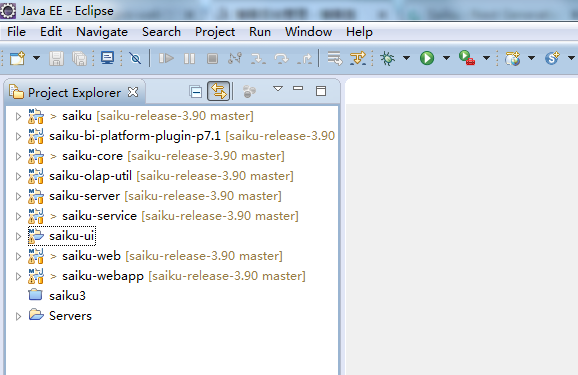Open the Navigate menu

[x=102, y=32]
